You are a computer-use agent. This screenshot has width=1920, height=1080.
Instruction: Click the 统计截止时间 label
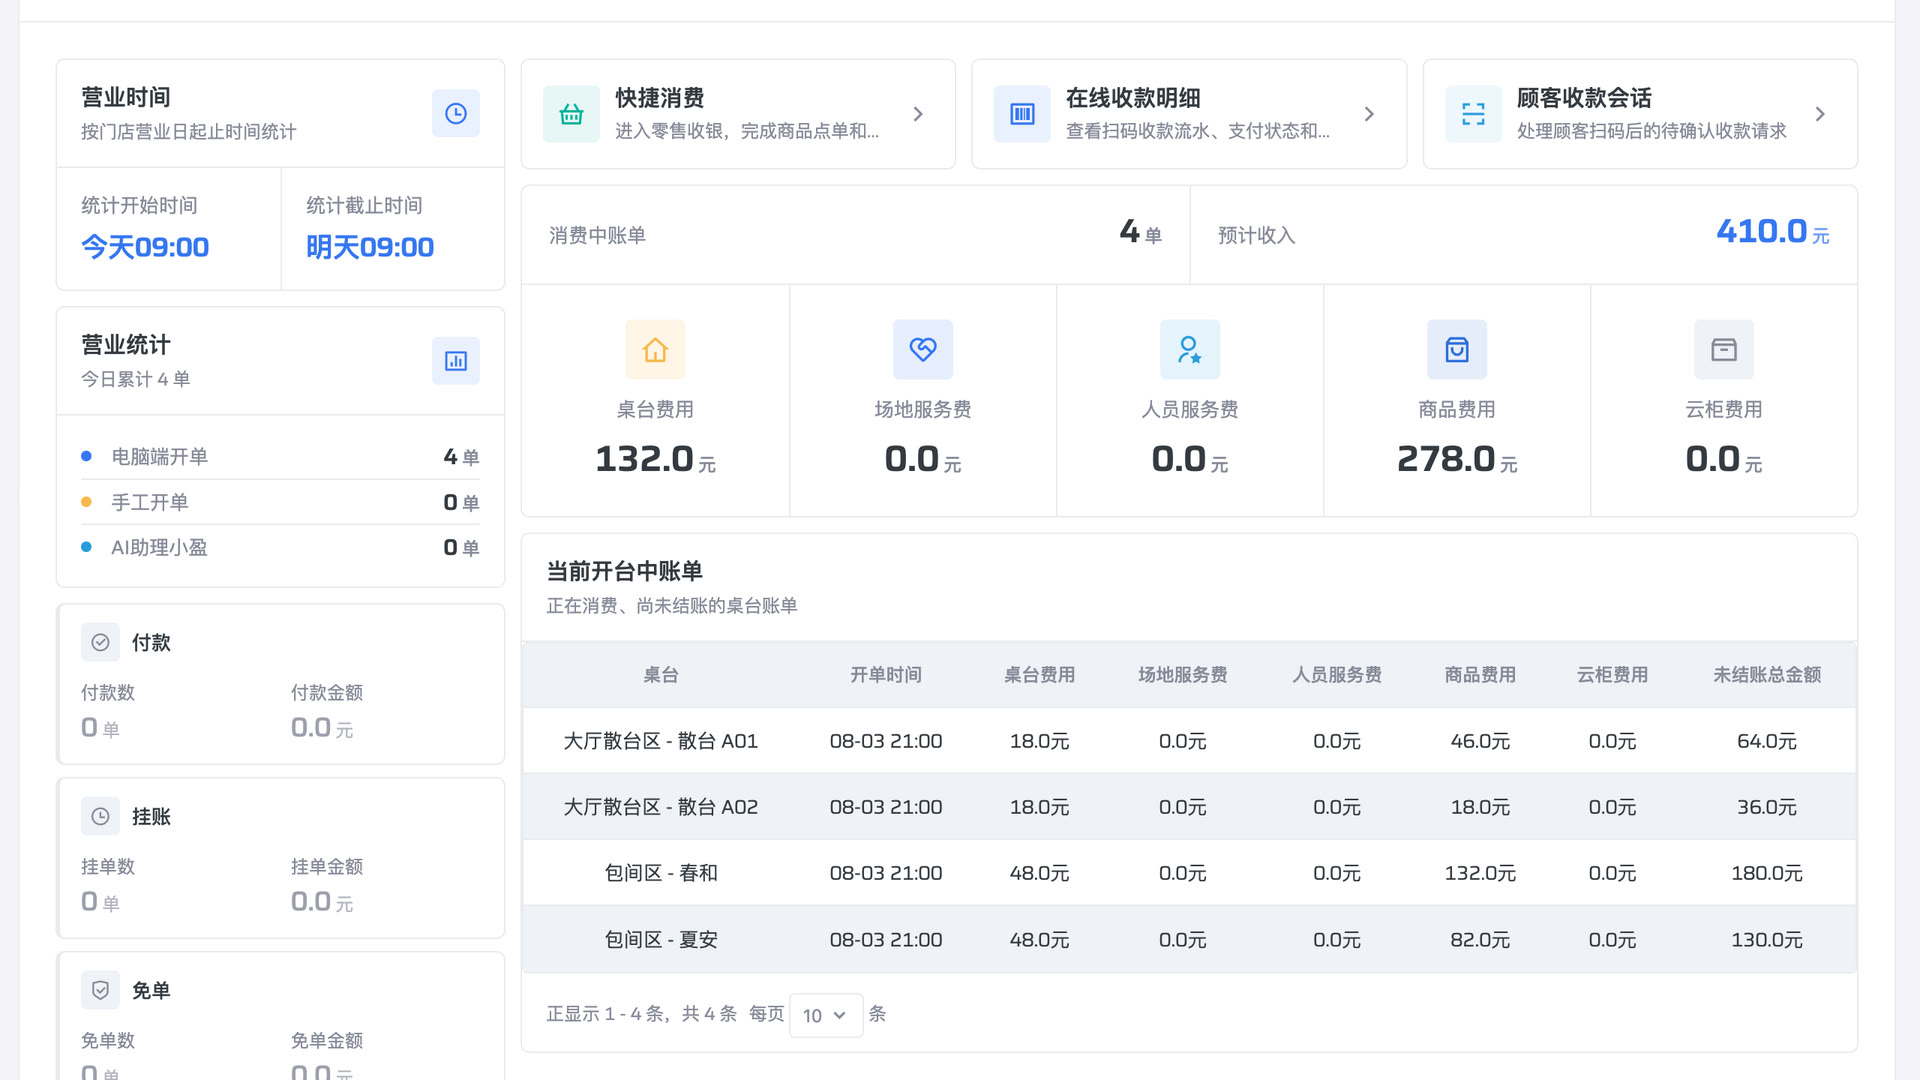click(364, 206)
